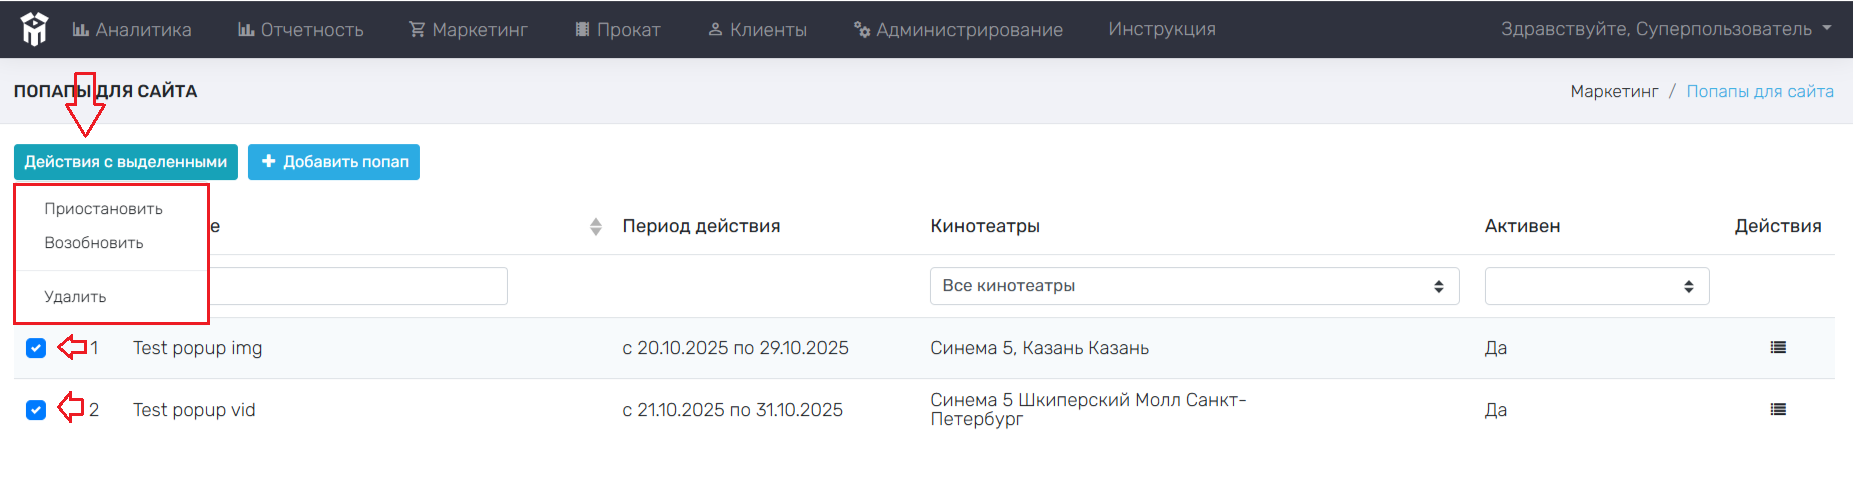Click the Синема 5 Шкиперский Молл cell
1853x498 pixels.
[x=1088, y=409]
